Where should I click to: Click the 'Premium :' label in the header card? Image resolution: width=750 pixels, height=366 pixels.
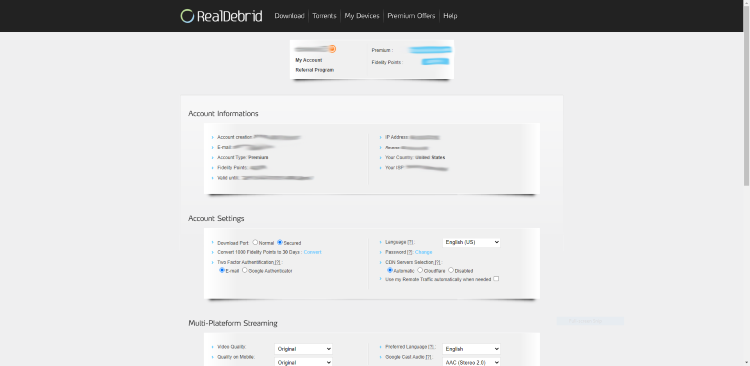382,50
